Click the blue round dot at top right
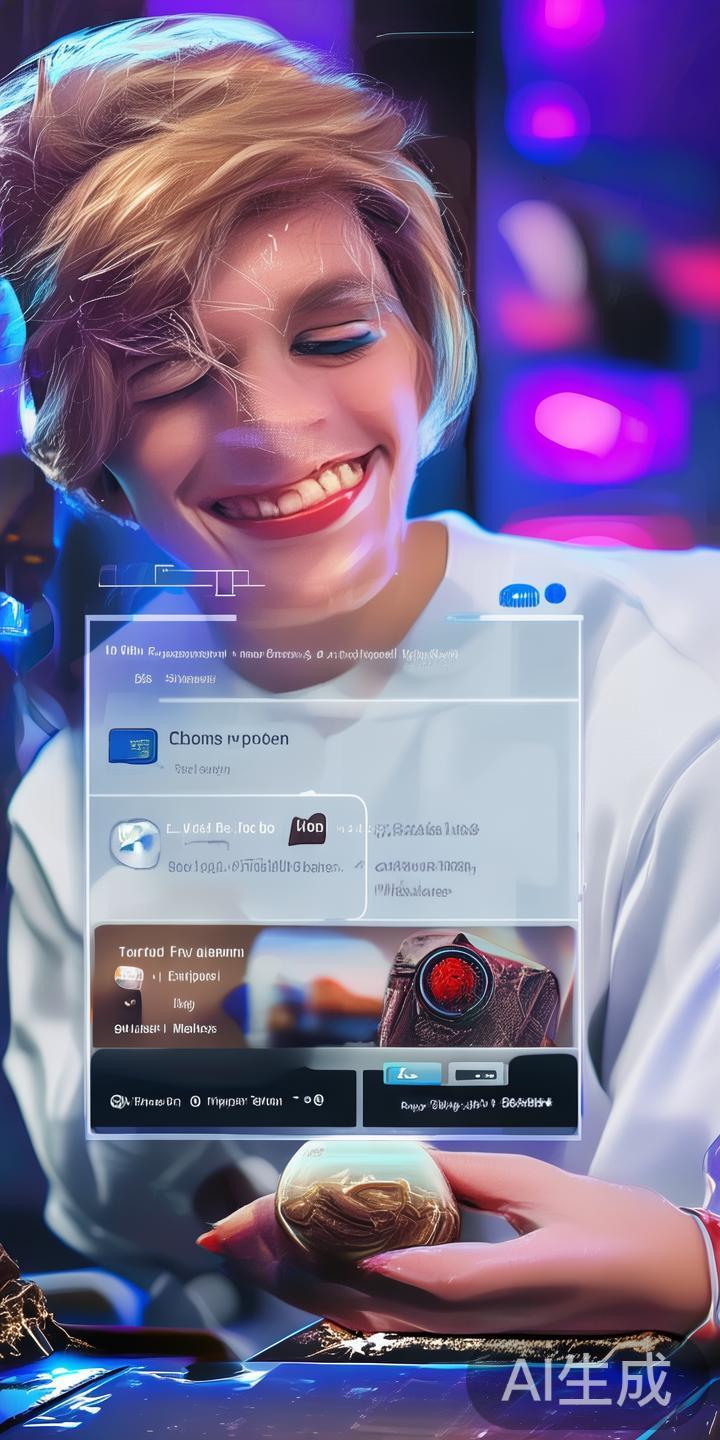Viewport: 720px width, 1440px height. pyautogui.click(x=555, y=594)
